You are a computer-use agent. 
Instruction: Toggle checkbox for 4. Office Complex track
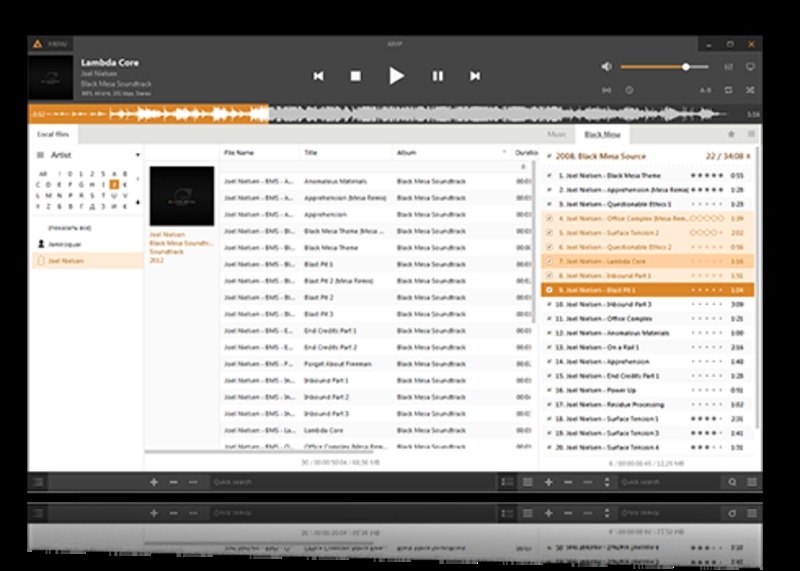tap(549, 218)
